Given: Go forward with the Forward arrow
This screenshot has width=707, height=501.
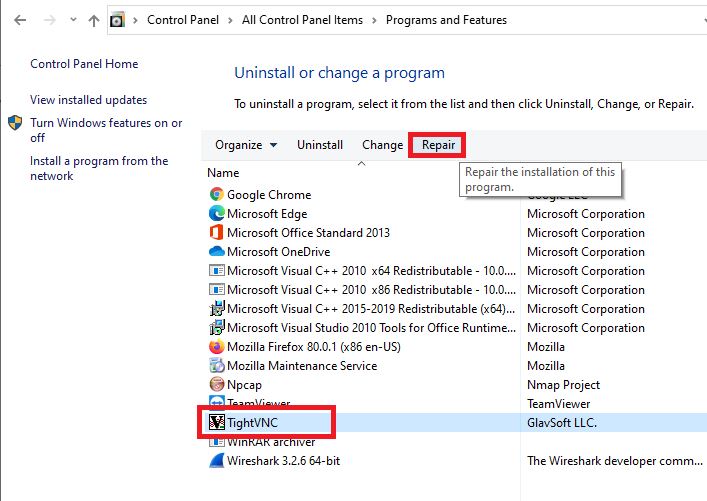Looking at the screenshot, I should click(49, 20).
